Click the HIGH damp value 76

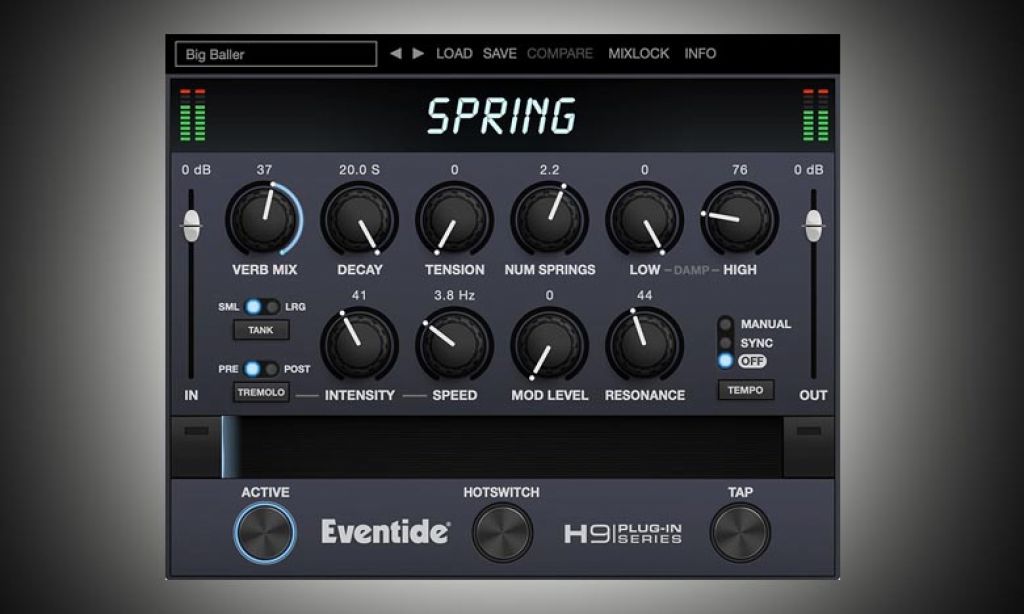click(x=739, y=170)
